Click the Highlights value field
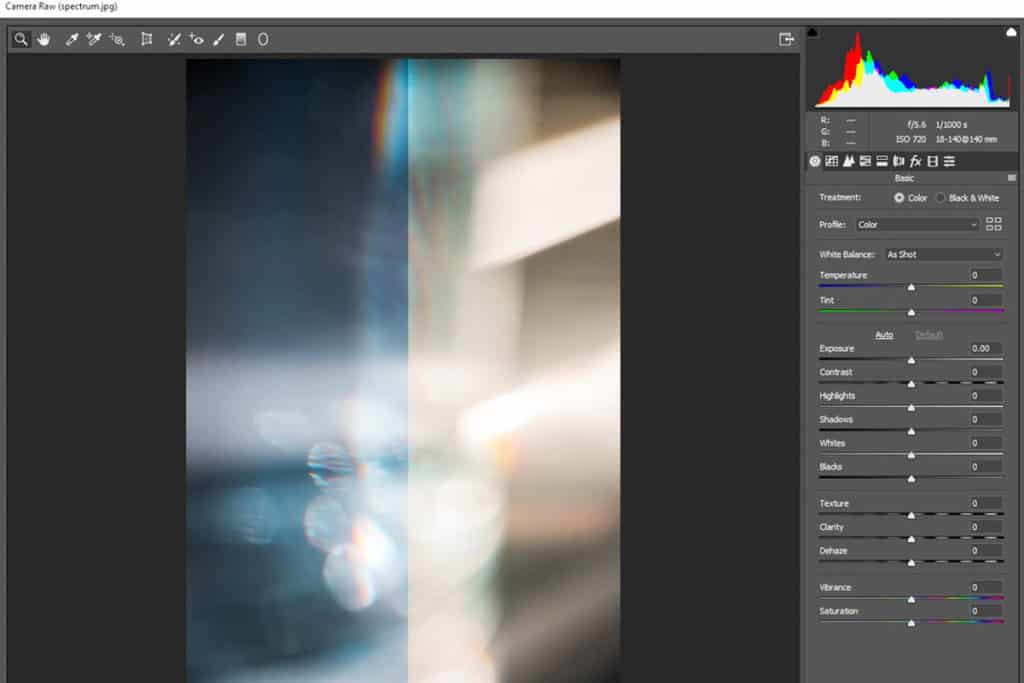The width and height of the screenshot is (1024, 683). pyautogui.click(x=985, y=396)
